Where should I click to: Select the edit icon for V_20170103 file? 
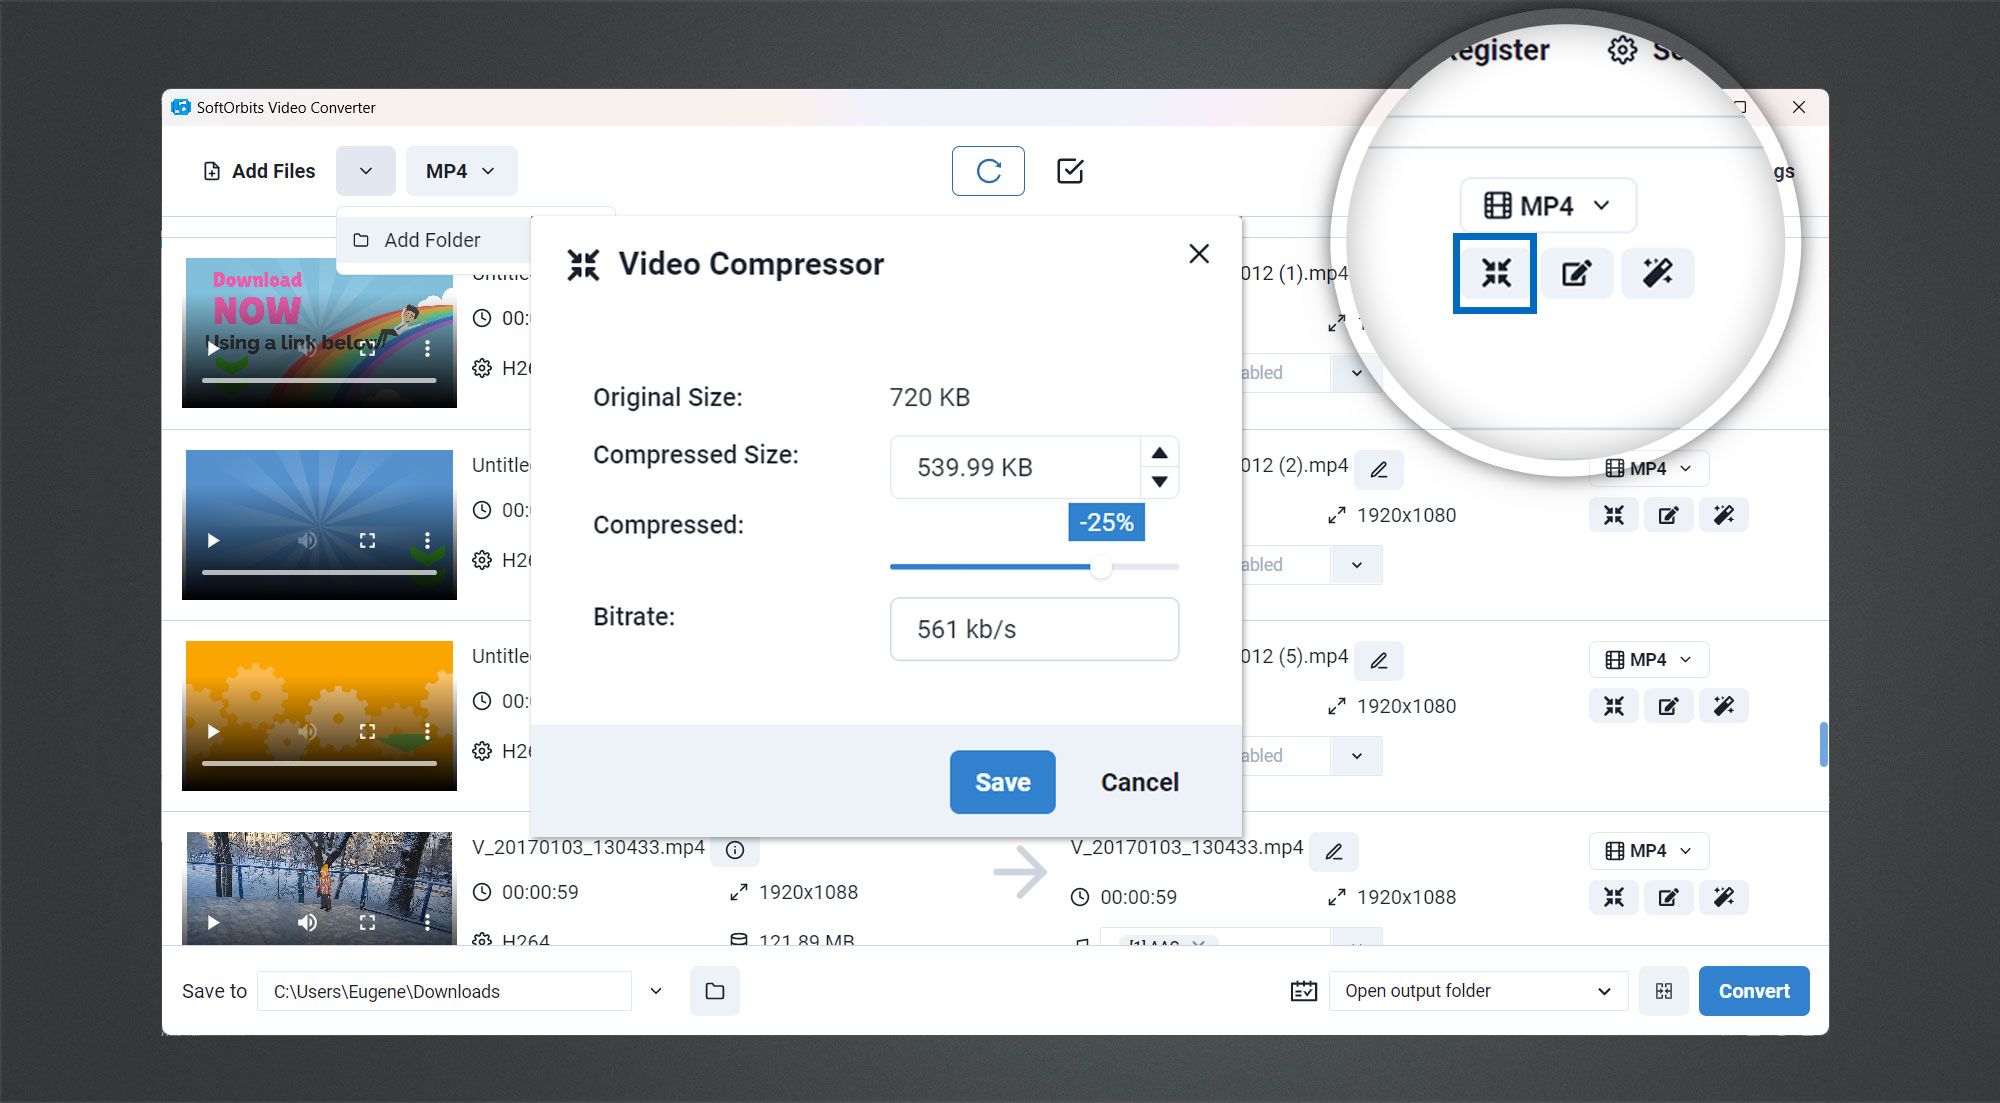[1669, 897]
